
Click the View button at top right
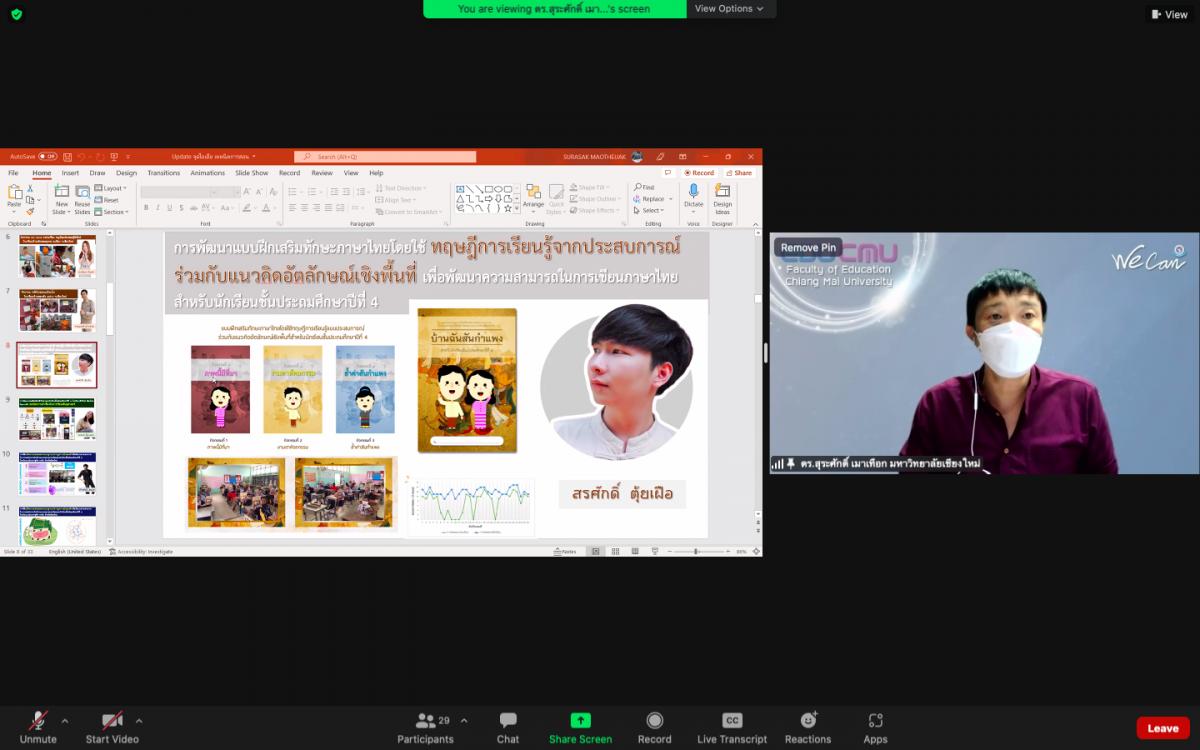click(x=1169, y=14)
